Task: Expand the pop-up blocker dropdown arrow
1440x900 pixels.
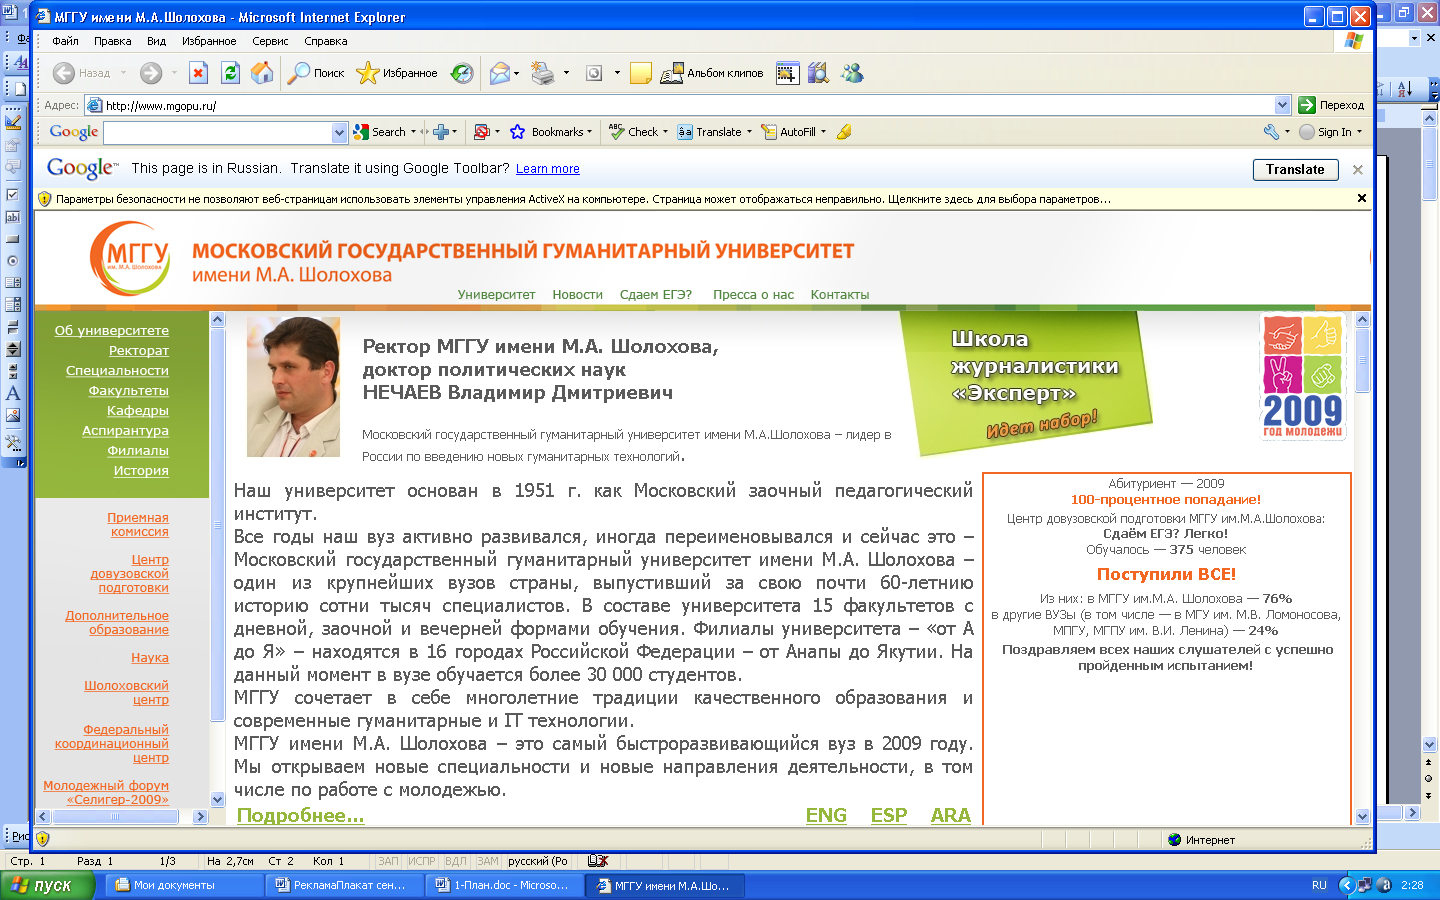Action: [x=497, y=132]
